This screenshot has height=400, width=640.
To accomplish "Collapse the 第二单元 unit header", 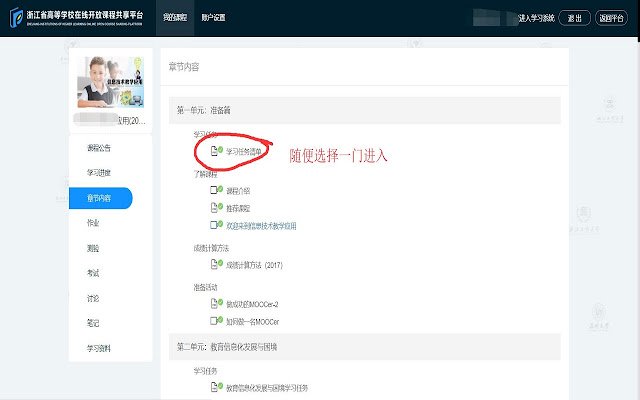I will [x=364, y=347].
